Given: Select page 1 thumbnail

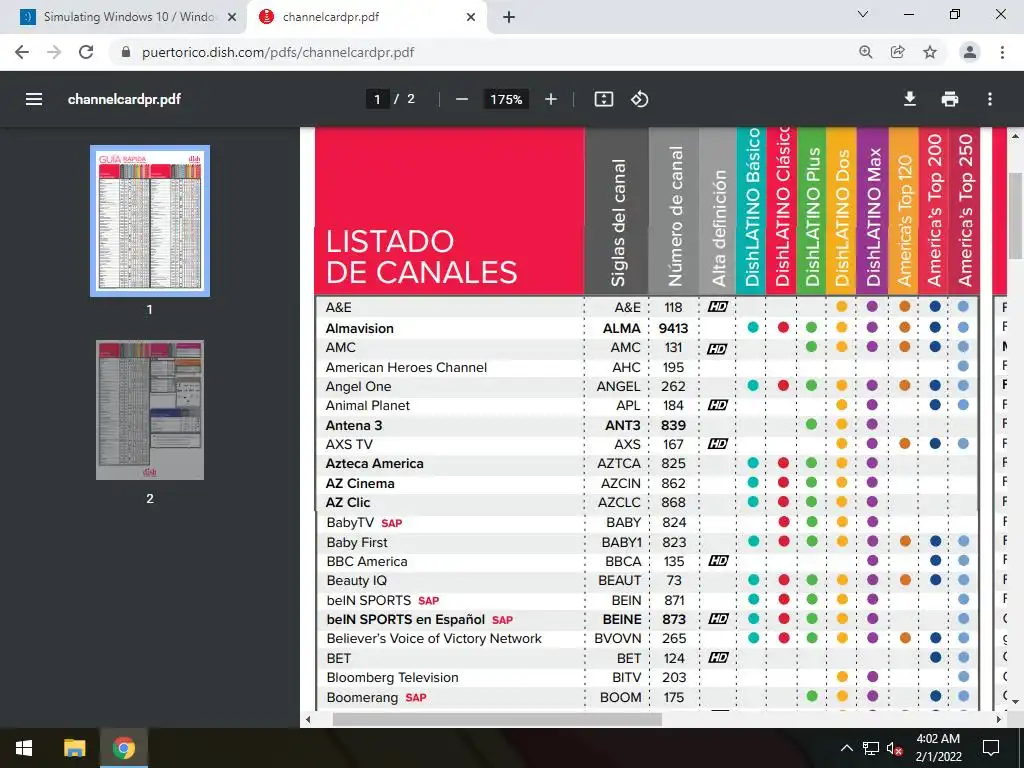Looking at the screenshot, I should [150, 221].
